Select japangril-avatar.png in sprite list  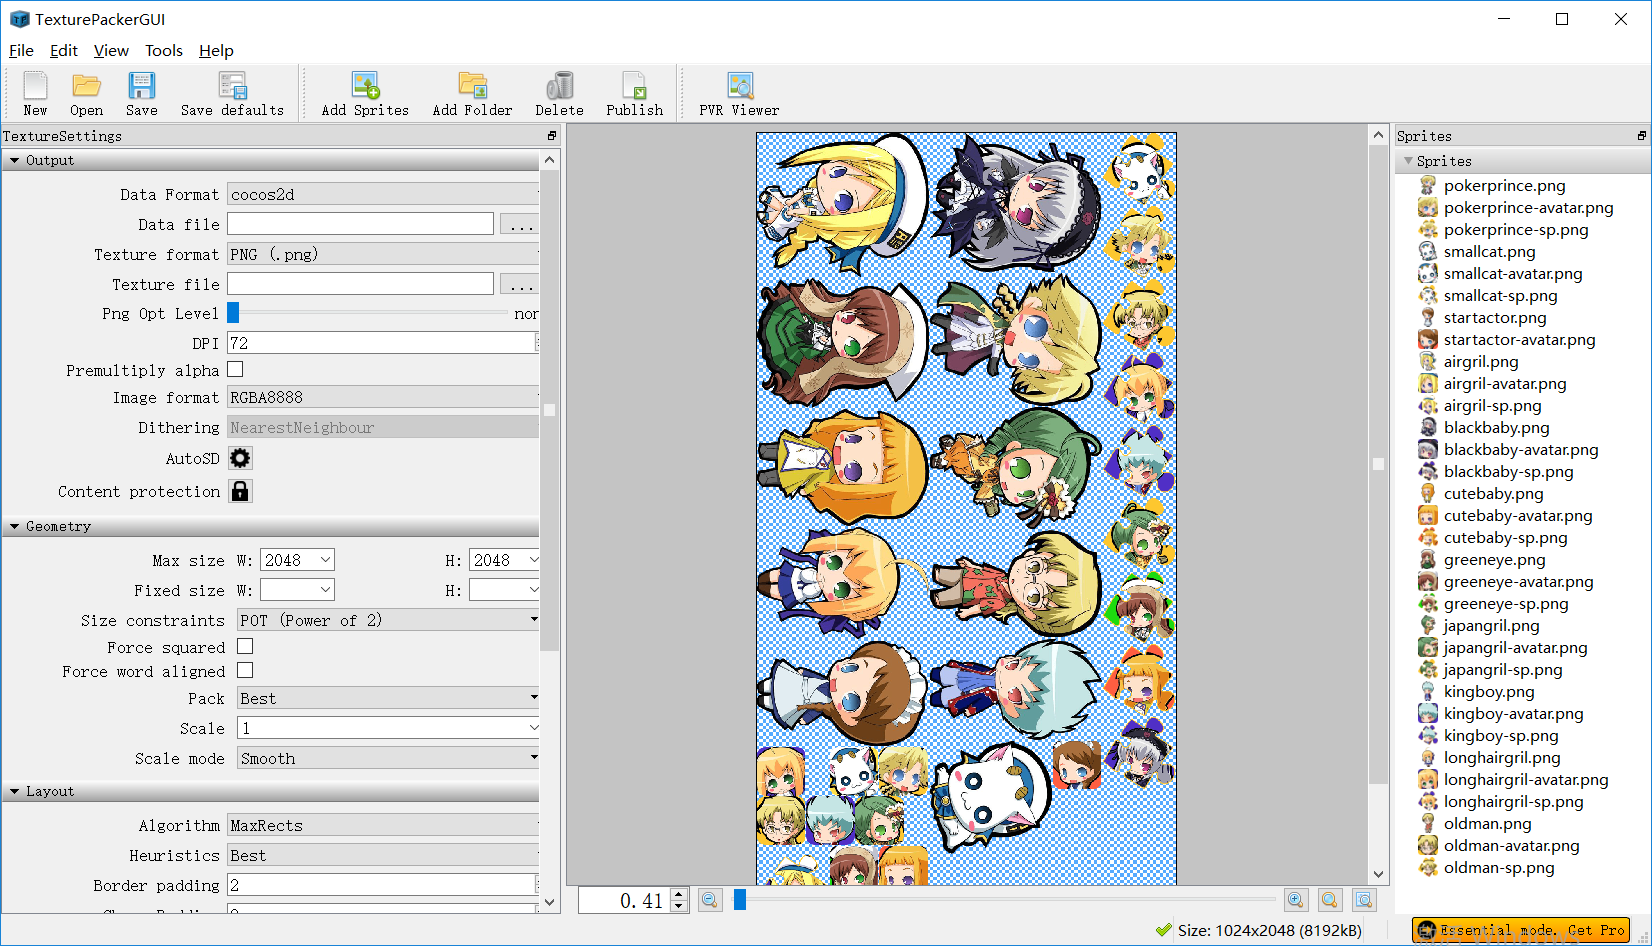click(x=1515, y=647)
